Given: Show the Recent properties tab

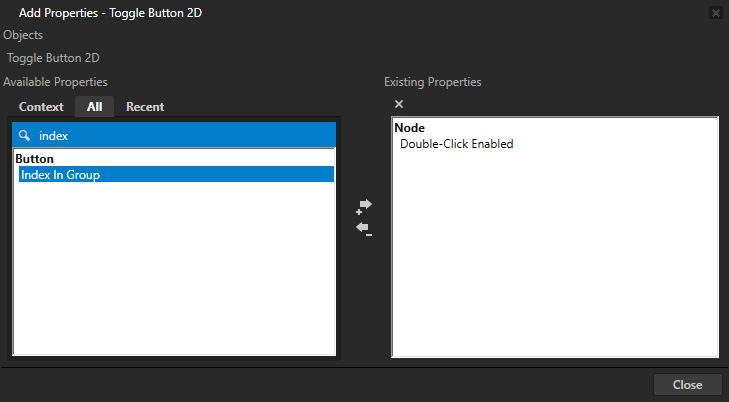Looking at the screenshot, I should 145,107.
